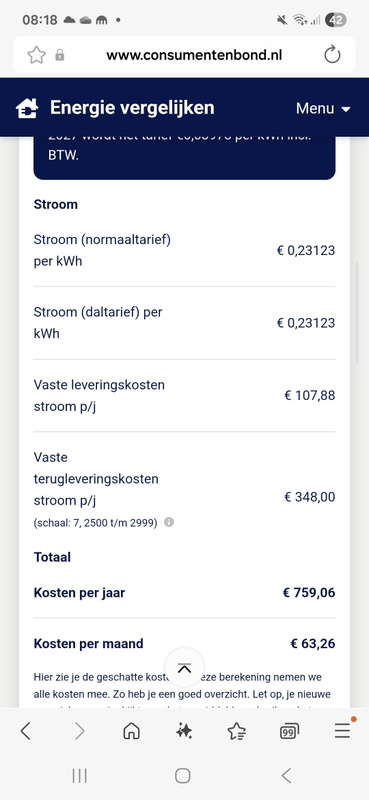Click the Menu dropdown arrow
This screenshot has height=800, width=369.
coord(346,109)
